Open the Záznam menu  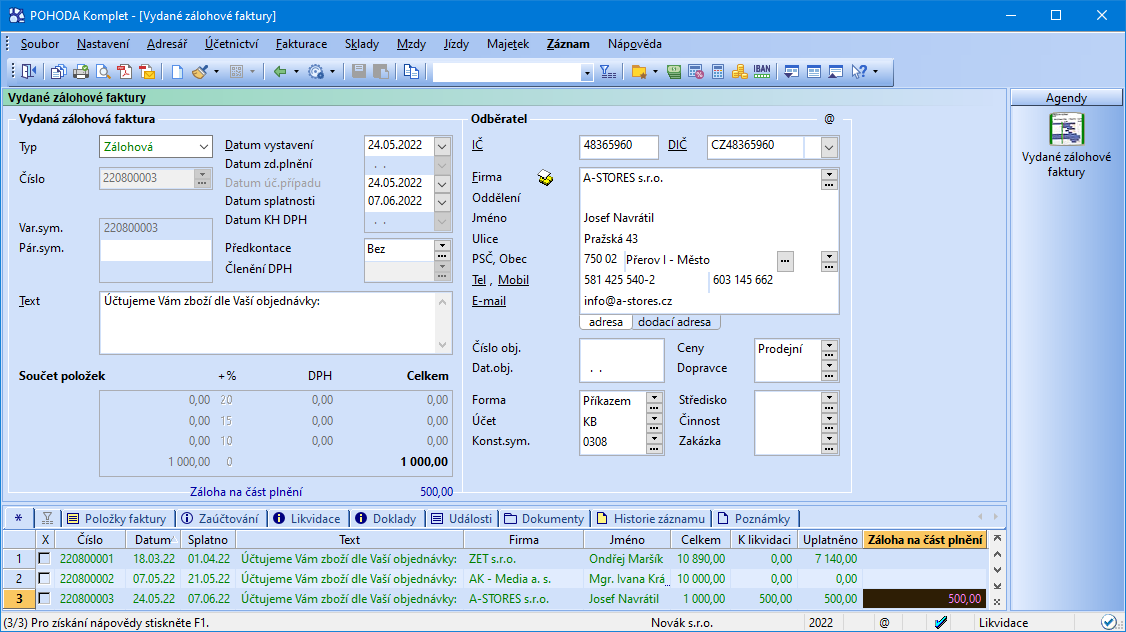(x=568, y=44)
